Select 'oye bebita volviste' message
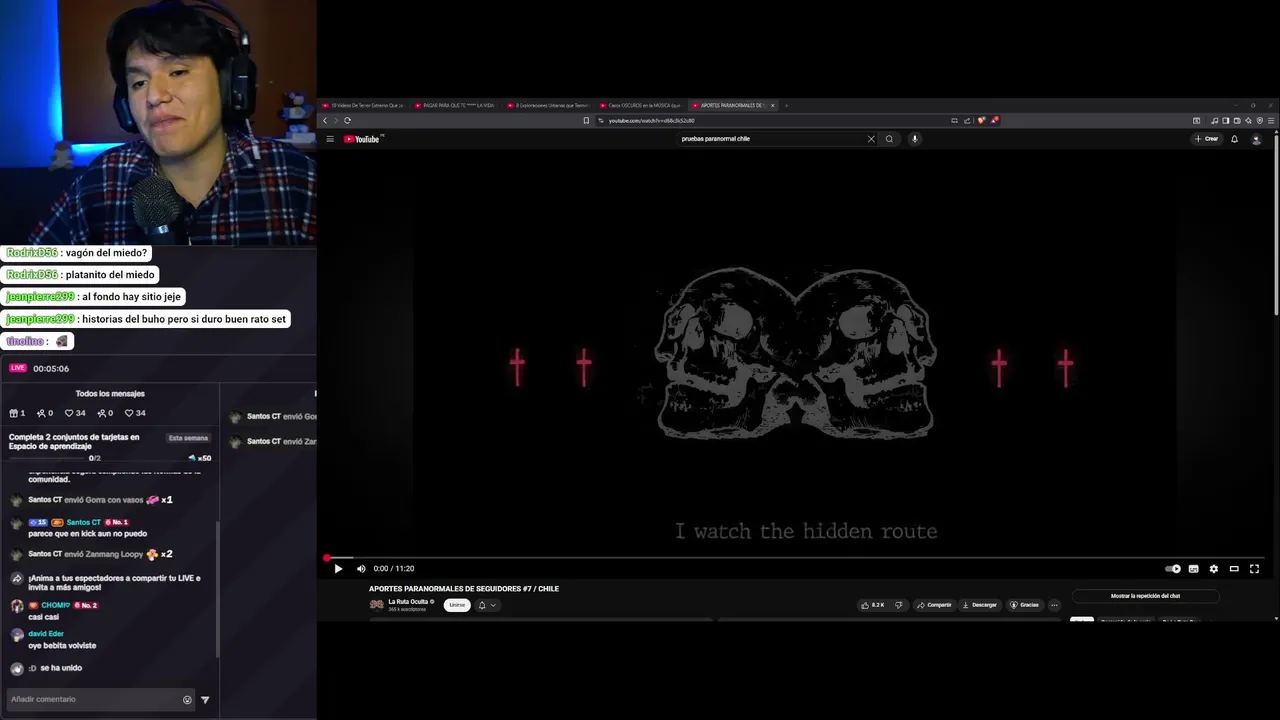Image resolution: width=1280 pixels, height=720 pixels. pyautogui.click(x=62, y=646)
